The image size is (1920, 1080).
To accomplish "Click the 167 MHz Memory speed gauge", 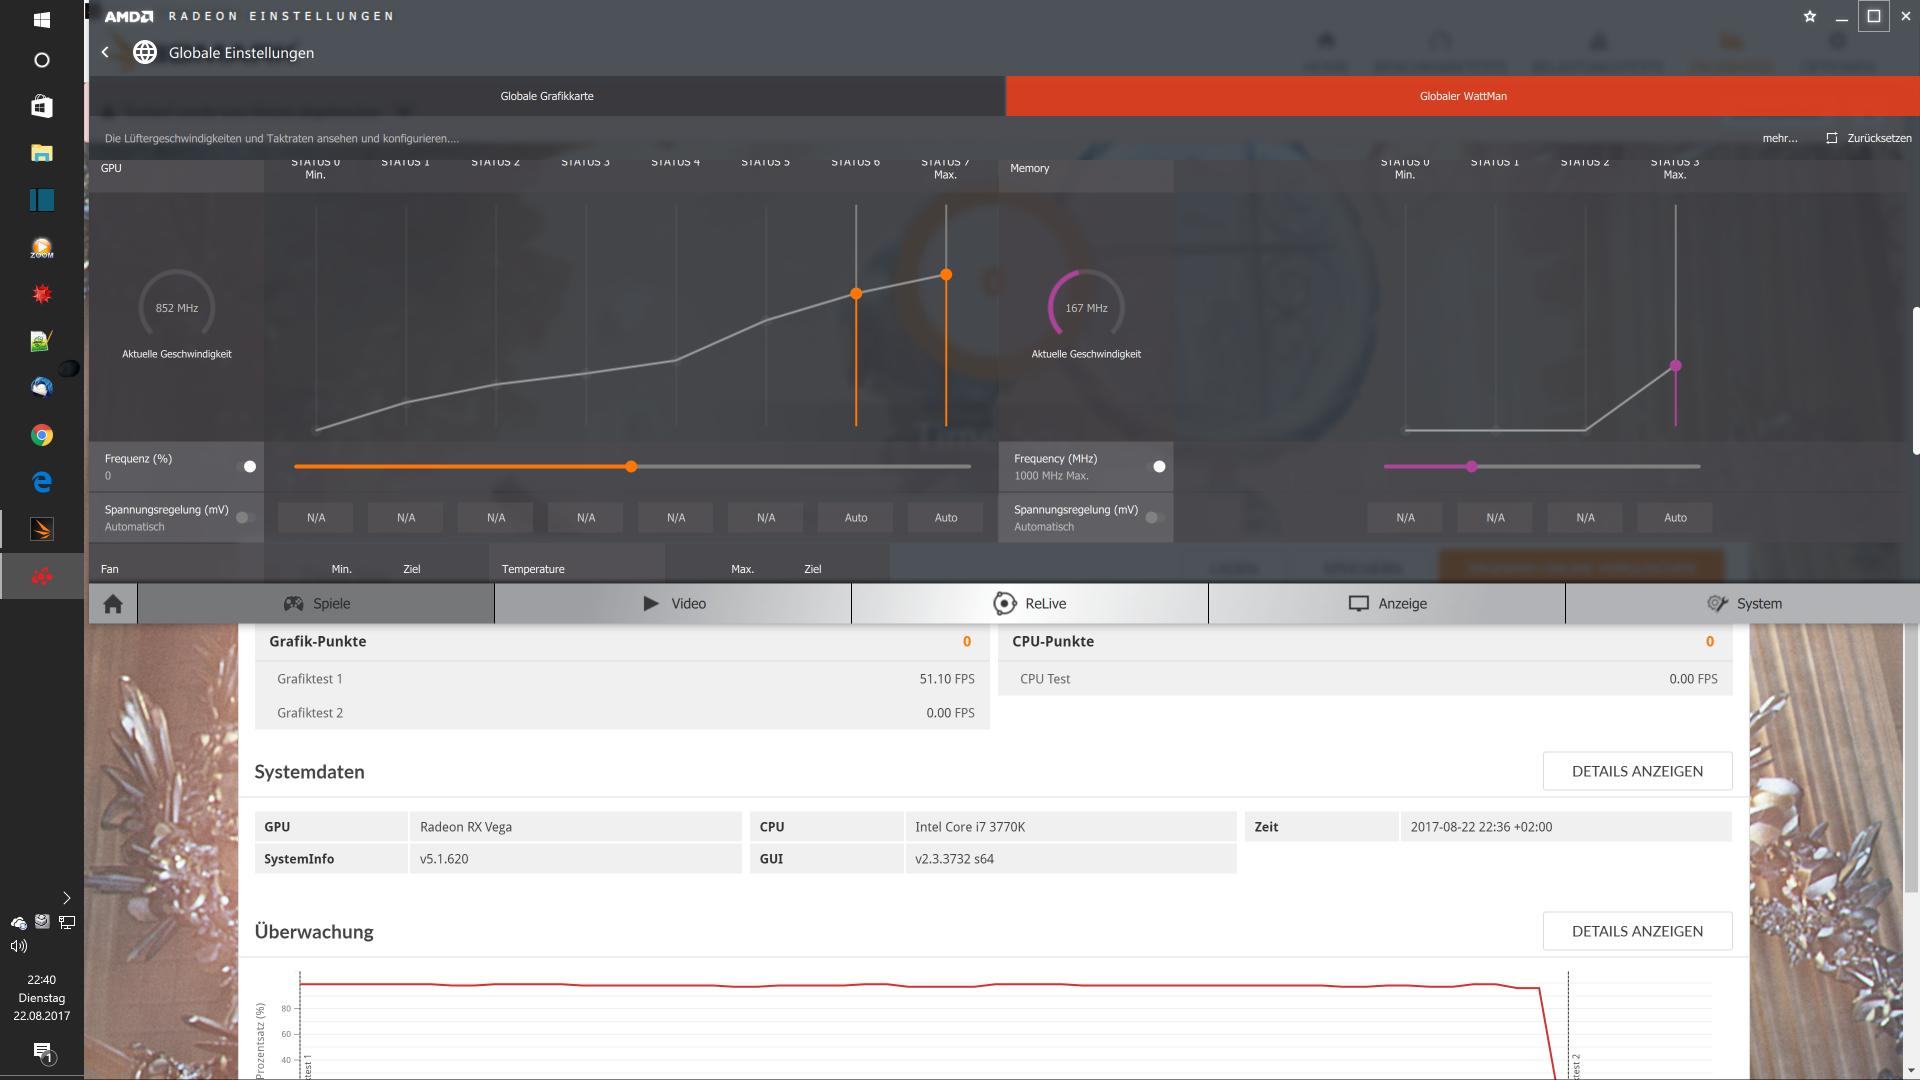I will coord(1086,308).
